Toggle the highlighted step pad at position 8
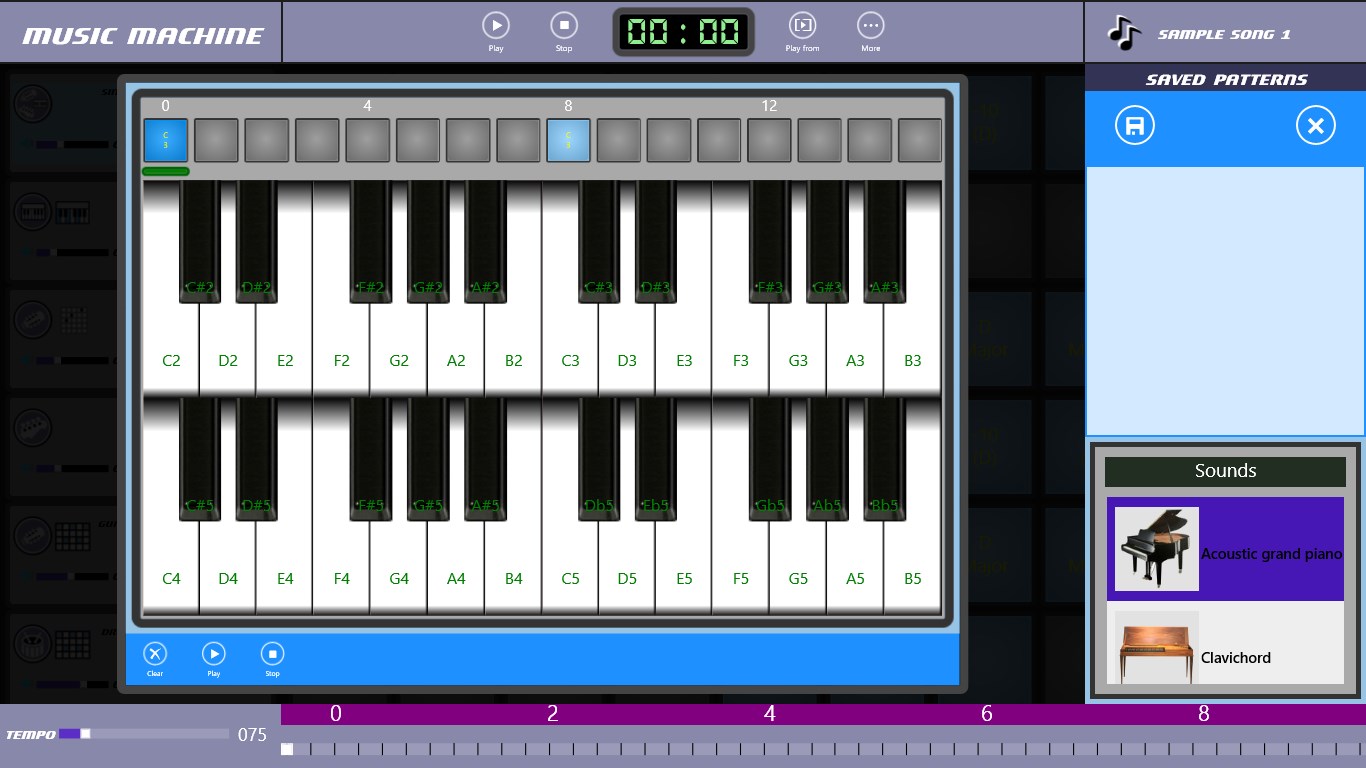The height and width of the screenshot is (768, 1366). click(x=568, y=140)
